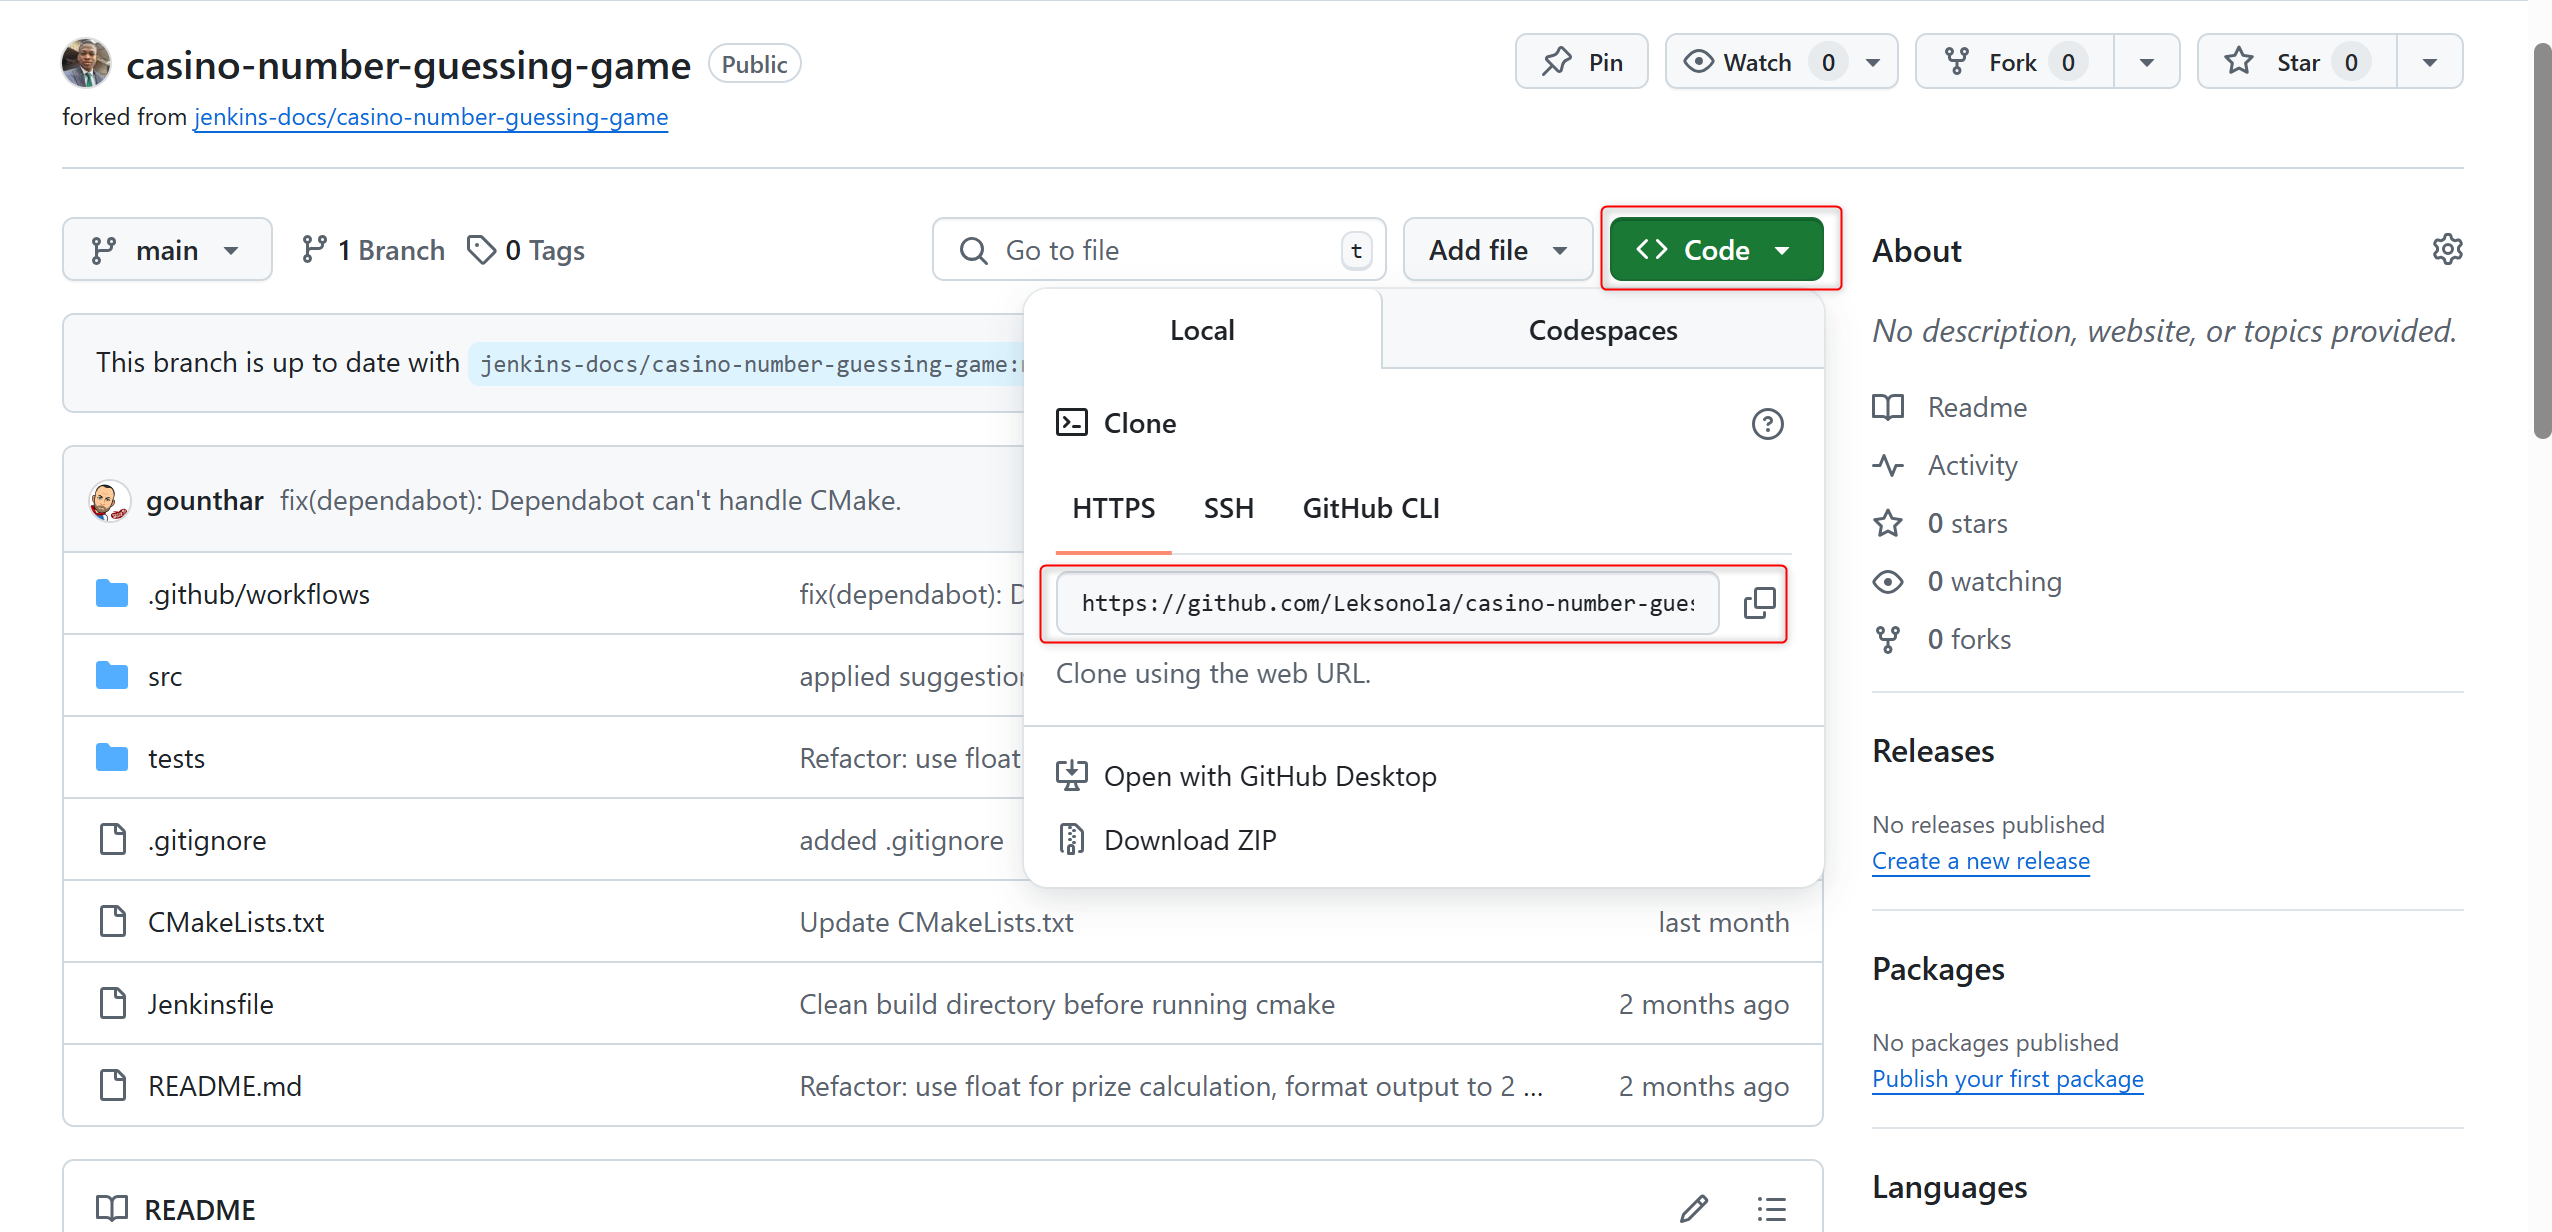Toggle the green Code dropdown button
Image resolution: width=2552 pixels, height=1232 pixels.
(1716, 250)
